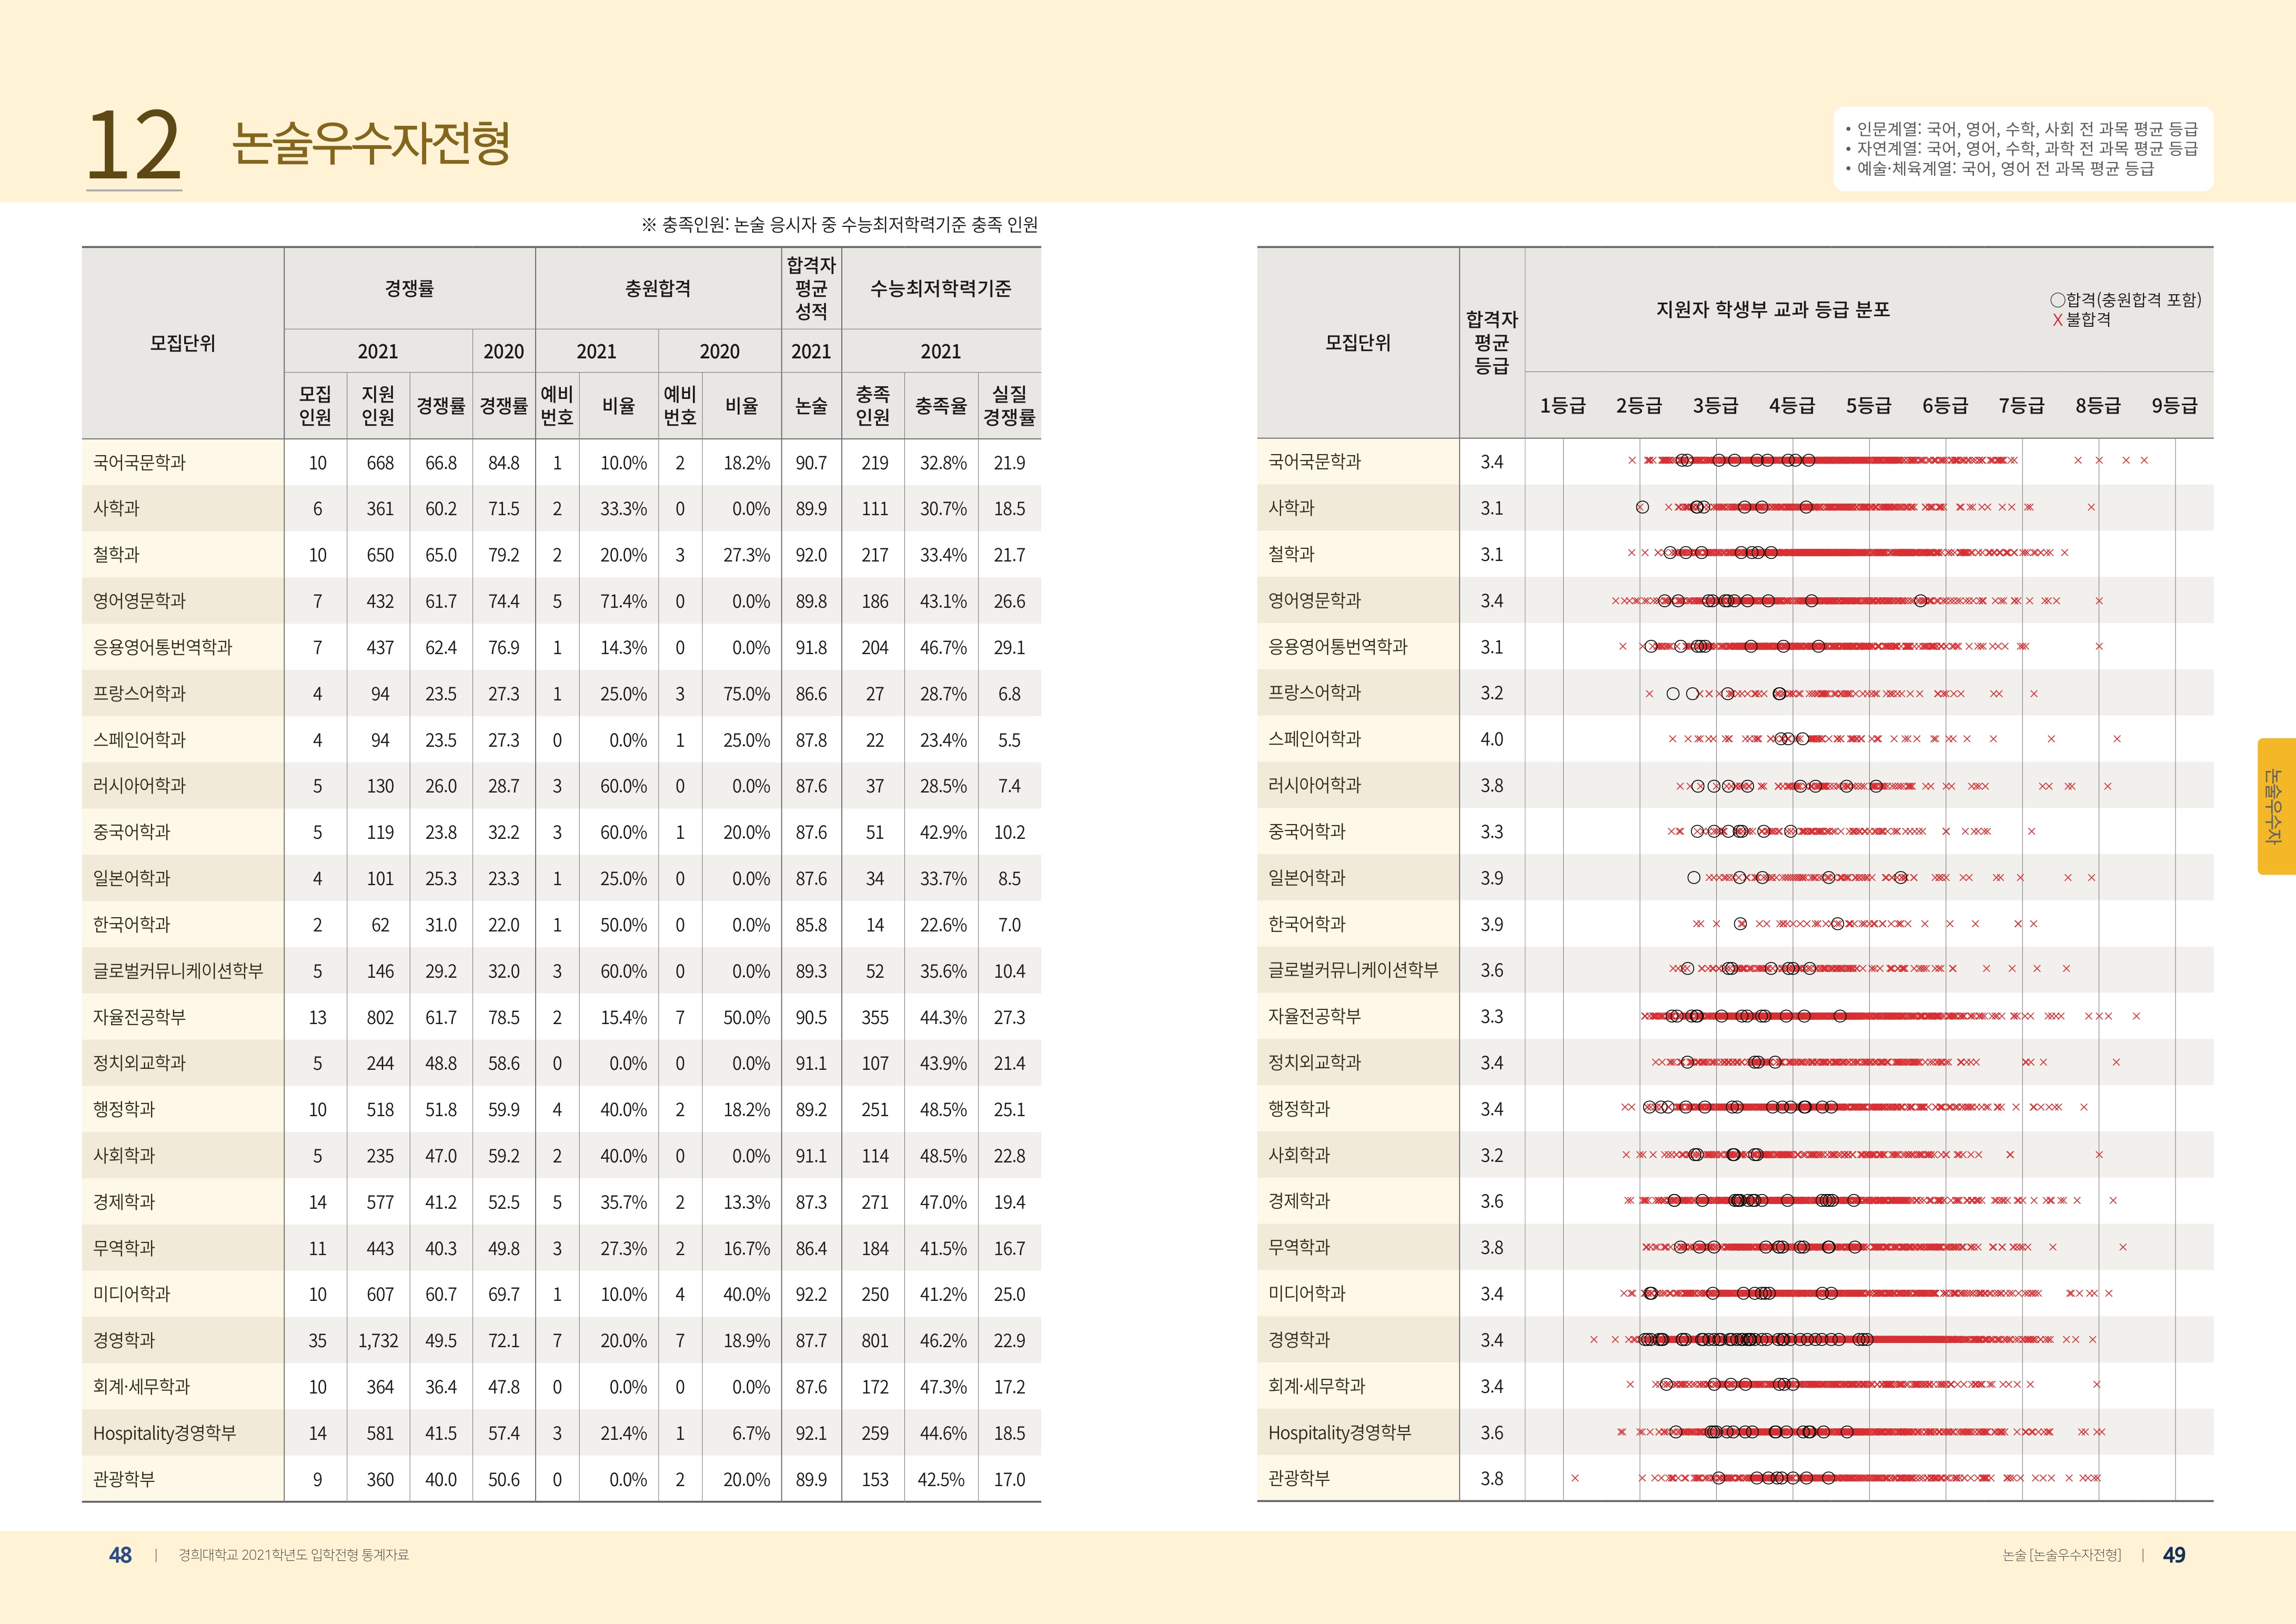
Task: Click the 경희대학교 2021학년도 입학전형 통계자료 footer text
Action: 293,1555
